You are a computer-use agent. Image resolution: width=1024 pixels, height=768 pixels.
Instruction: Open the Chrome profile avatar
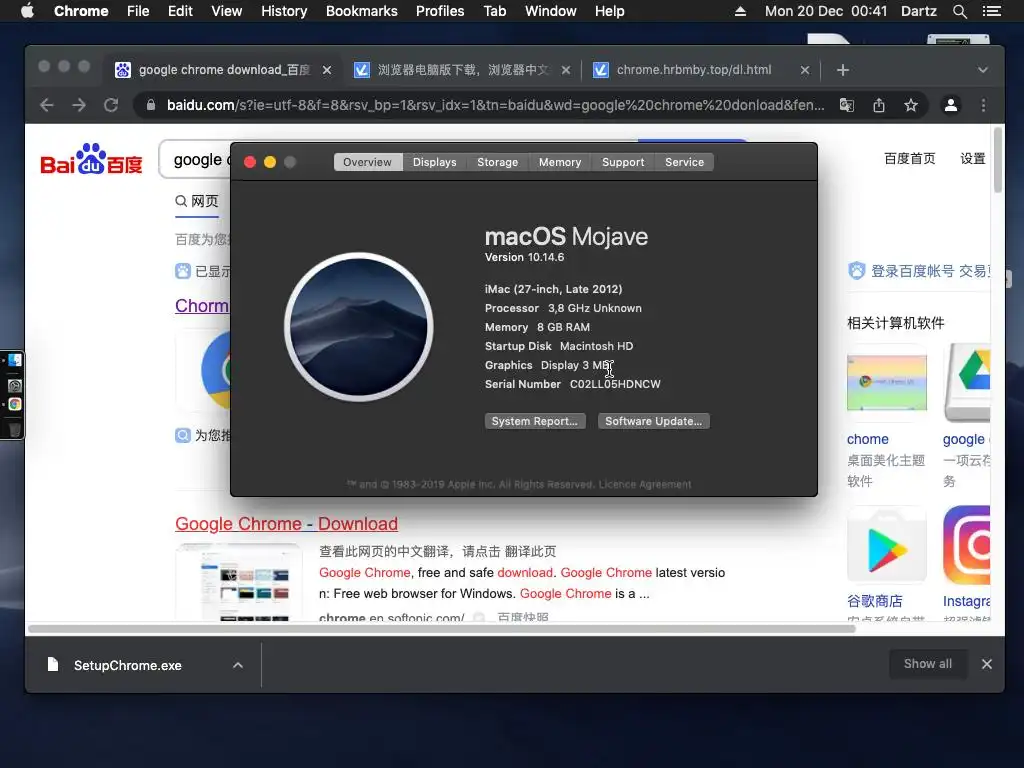[x=951, y=105]
